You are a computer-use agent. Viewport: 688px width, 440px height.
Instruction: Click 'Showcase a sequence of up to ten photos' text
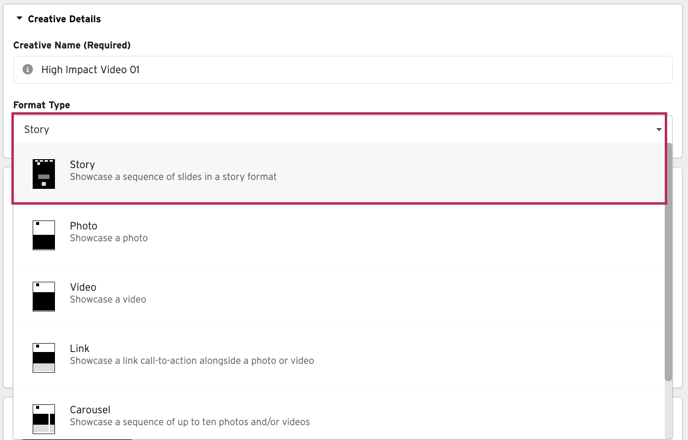click(x=190, y=422)
